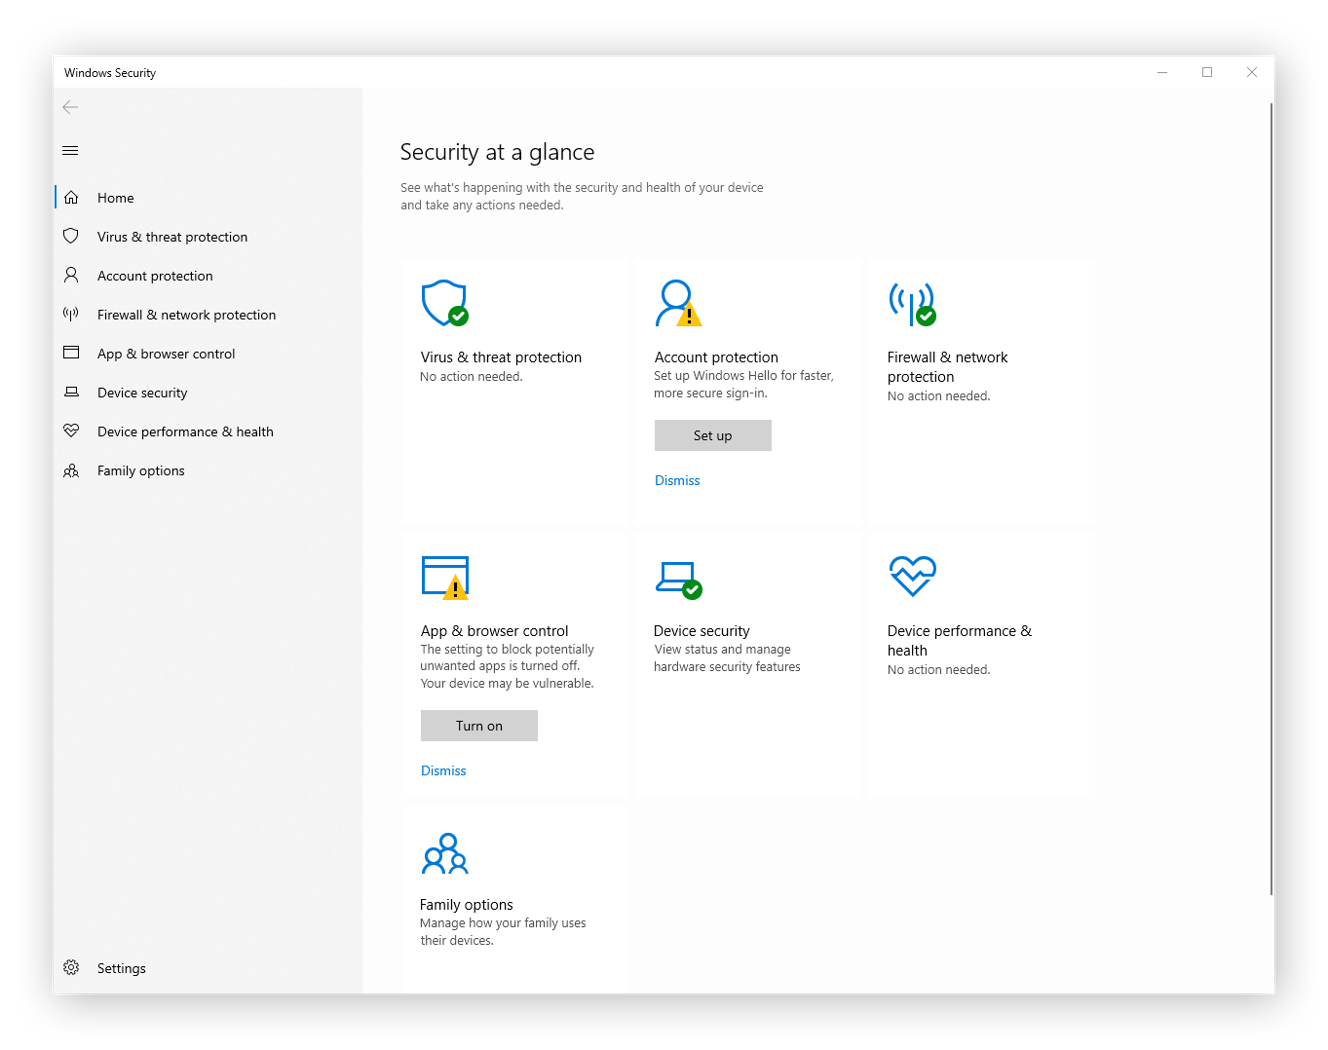Image resolution: width=1328 pixels, height=1050 pixels.
Task: Click the laptop icon on the Device security tile
Action: click(679, 577)
